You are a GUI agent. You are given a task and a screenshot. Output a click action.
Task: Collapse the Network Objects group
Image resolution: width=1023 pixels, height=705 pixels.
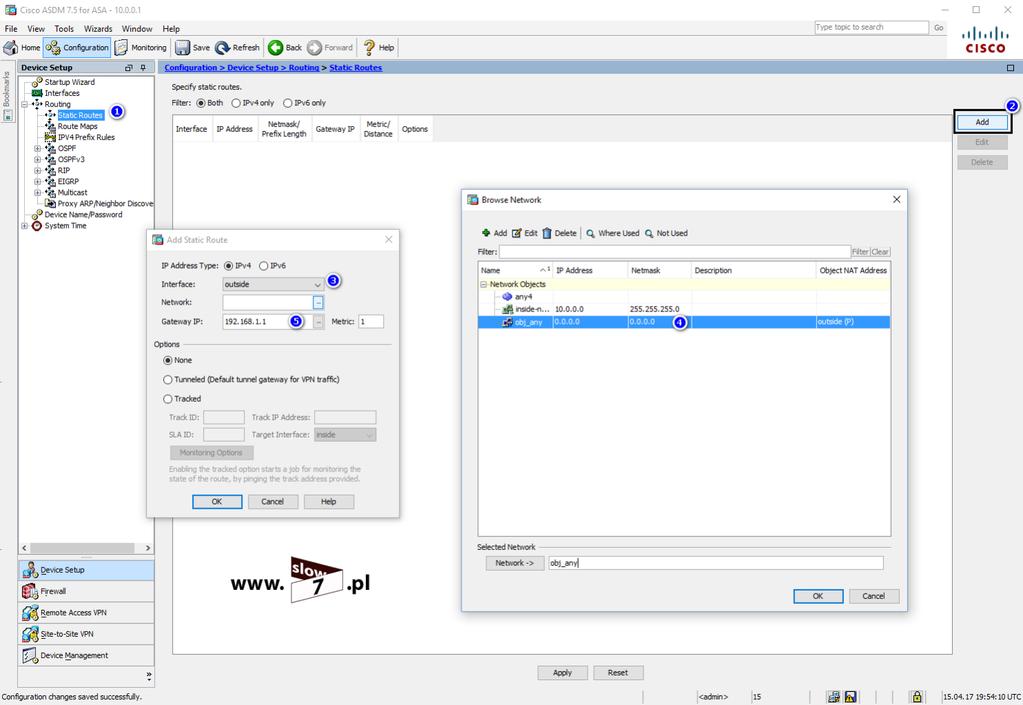[483, 284]
